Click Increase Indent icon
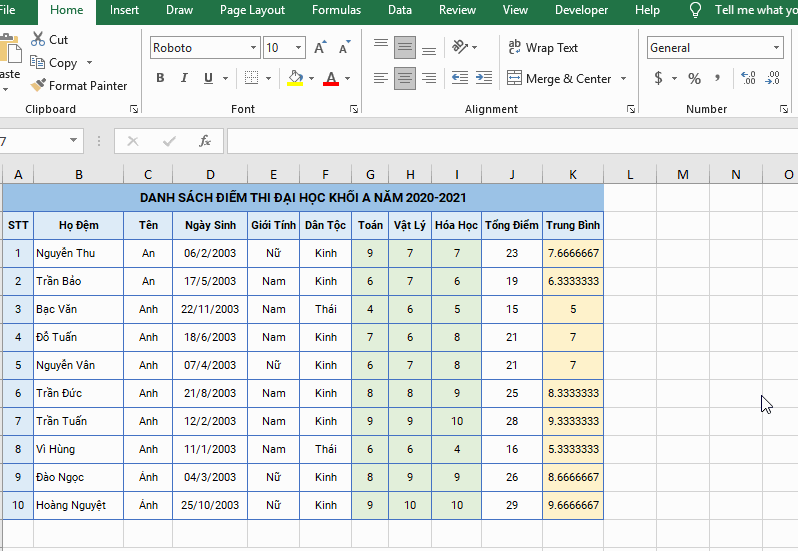The width and height of the screenshot is (798, 551). pos(483,78)
